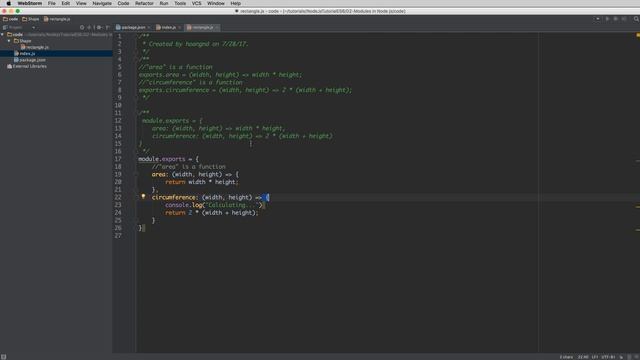Open the Window menu
The image size is (640, 360).
(x=216, y=3)
